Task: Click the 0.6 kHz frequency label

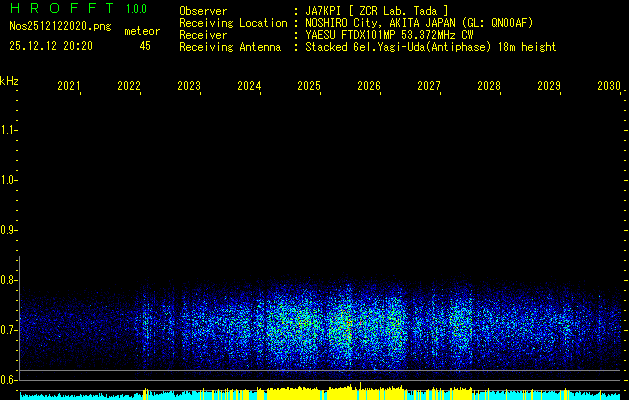Action: point(9,380)
